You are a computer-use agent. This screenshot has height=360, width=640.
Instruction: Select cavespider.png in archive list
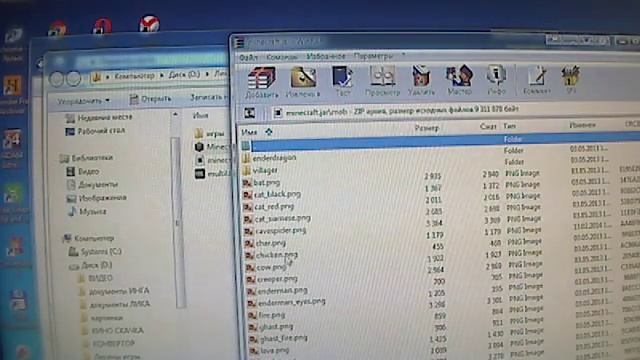coord(276,231)
